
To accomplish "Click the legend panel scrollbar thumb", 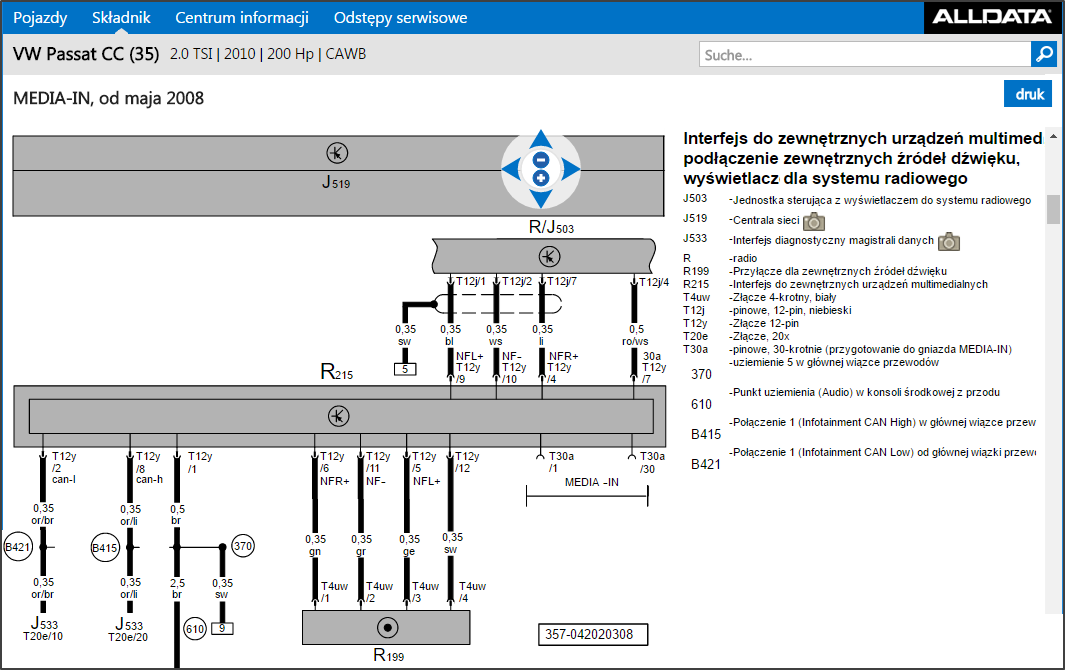I will click(1053, 209).
